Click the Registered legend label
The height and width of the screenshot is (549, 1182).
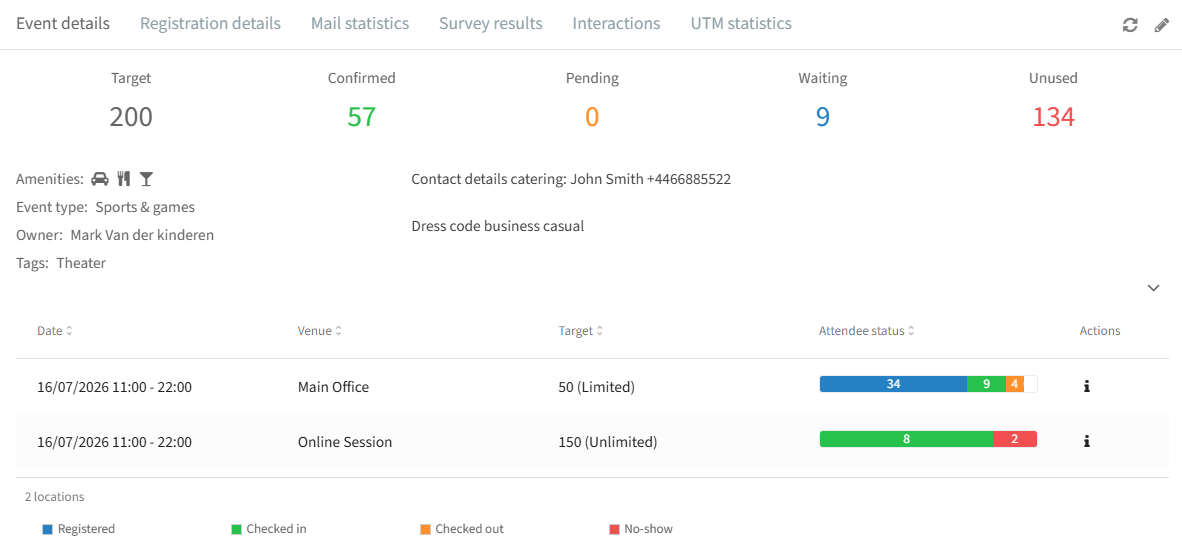point(86,529)
